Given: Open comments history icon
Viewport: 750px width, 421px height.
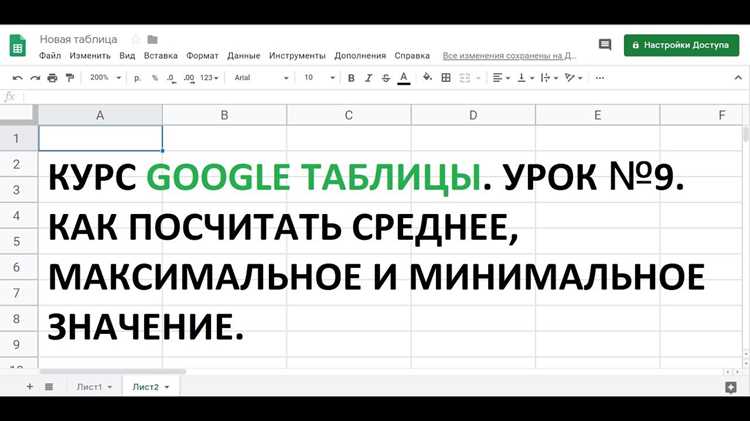Looking at the screenshot, I should 605,45.
